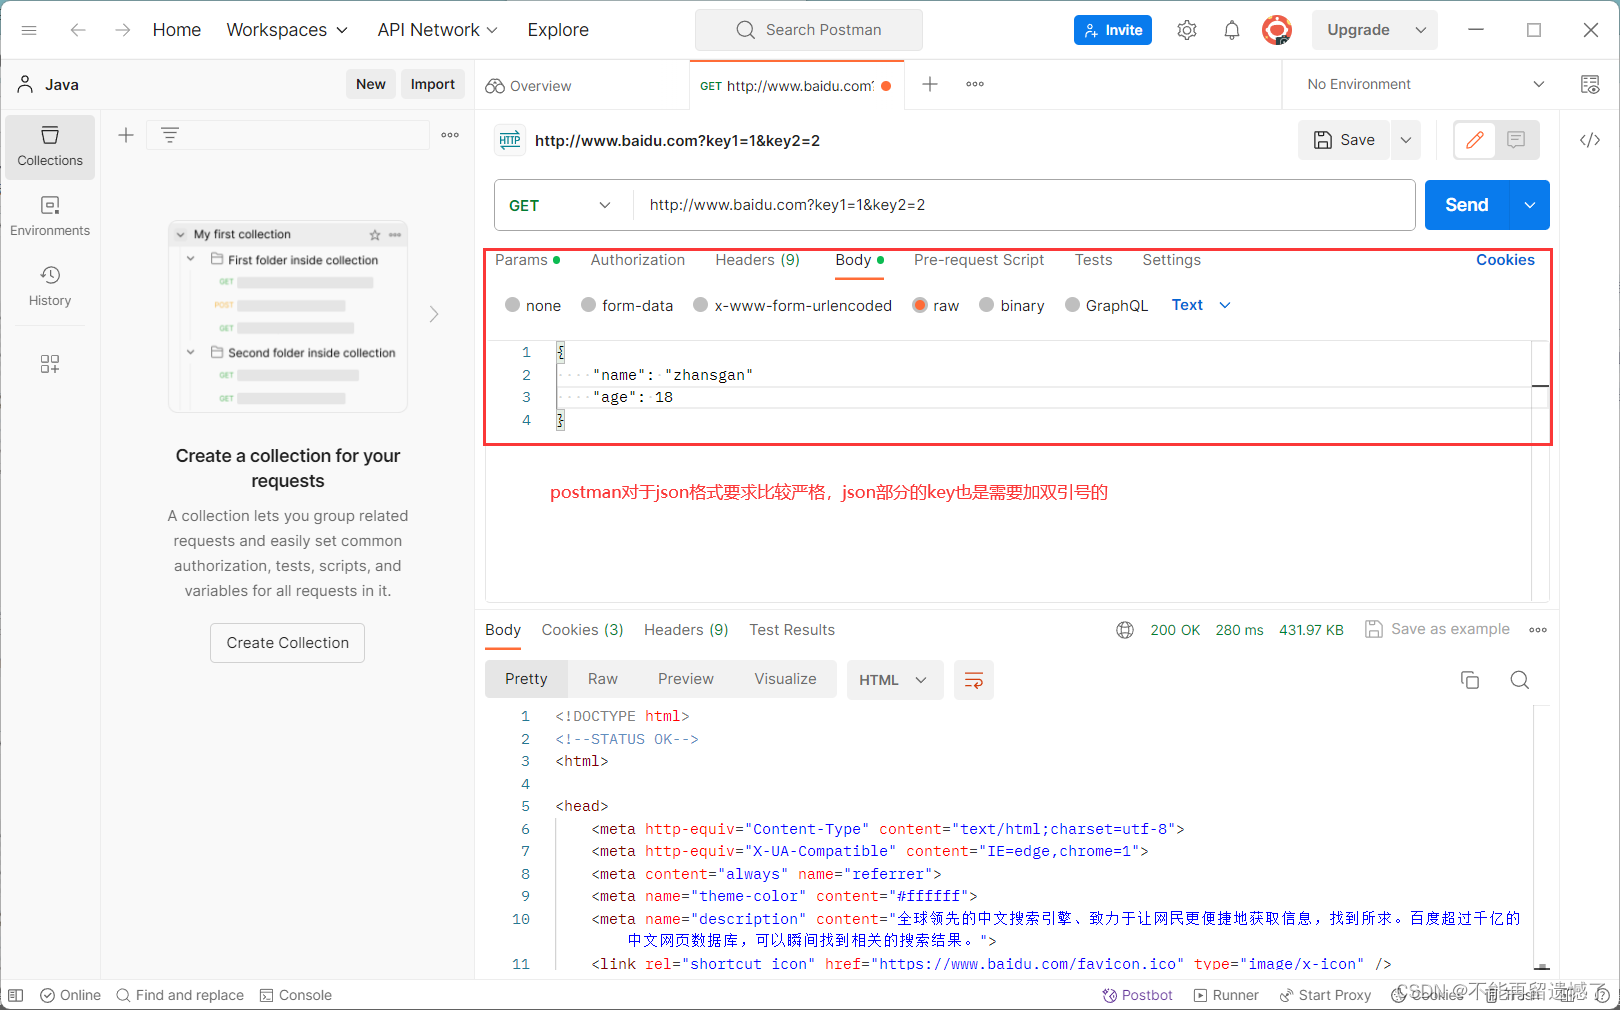Viewport: 1620px width, 1010px height.
Task: Copy the response body
Action: coord(1470,680)
